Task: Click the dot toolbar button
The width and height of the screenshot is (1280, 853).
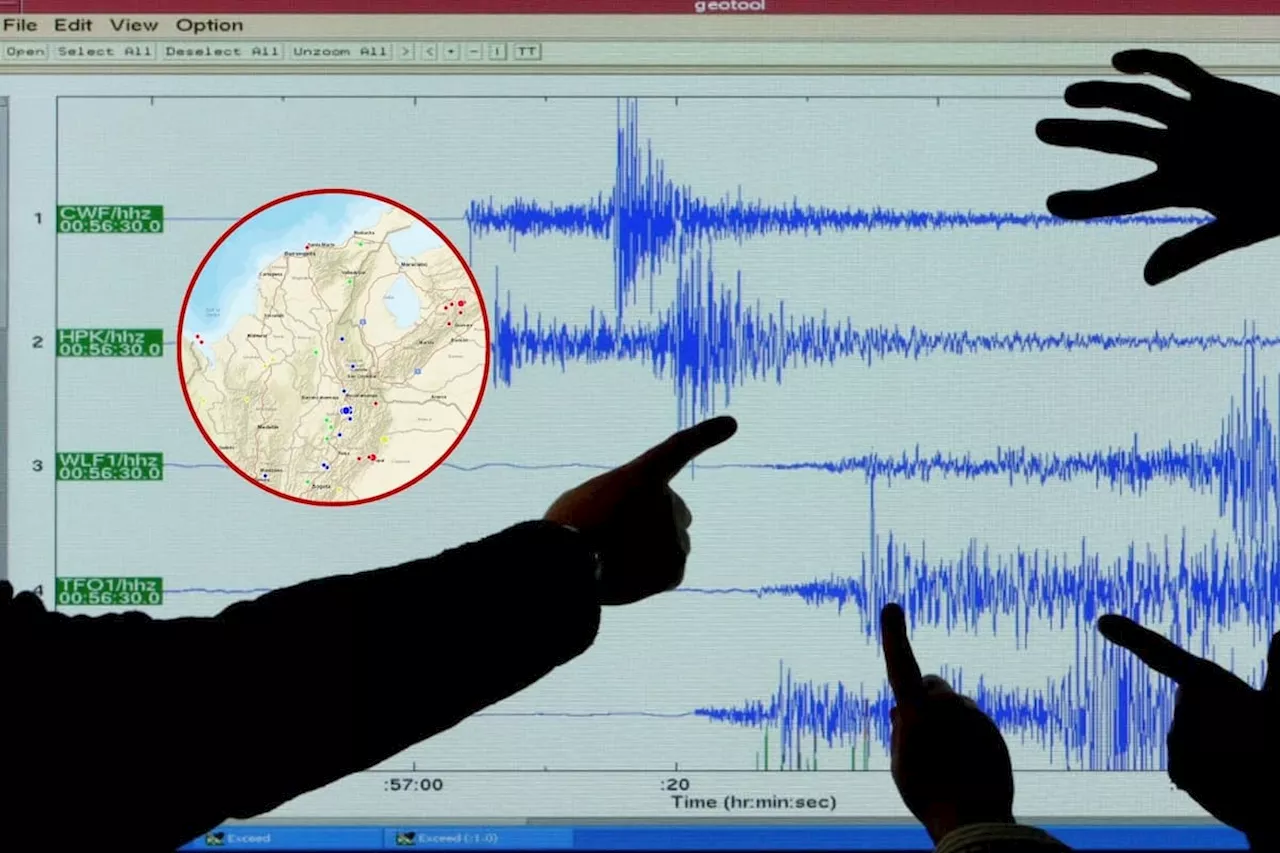Action: [x=452, y=51]
